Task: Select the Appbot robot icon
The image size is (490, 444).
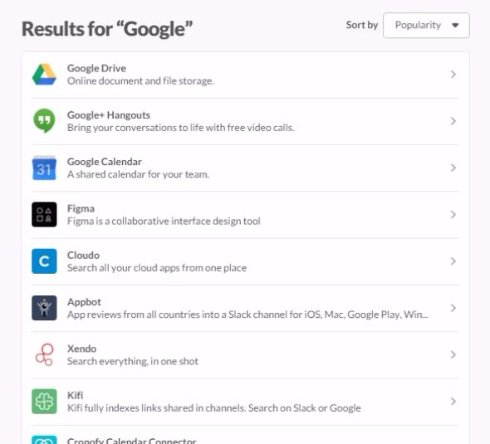Action: 44,308
